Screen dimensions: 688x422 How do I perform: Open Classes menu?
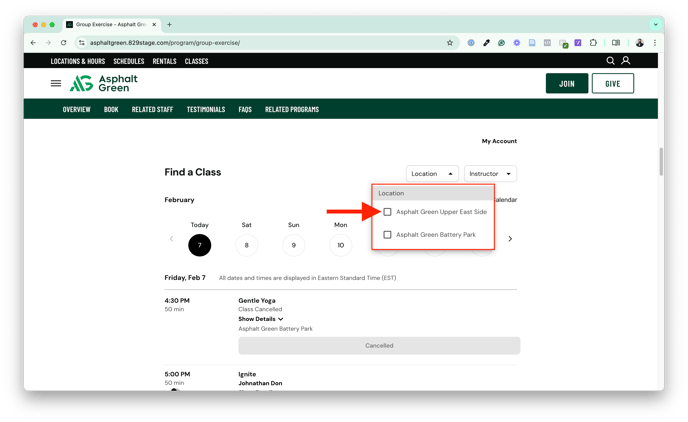pos(196,61)
